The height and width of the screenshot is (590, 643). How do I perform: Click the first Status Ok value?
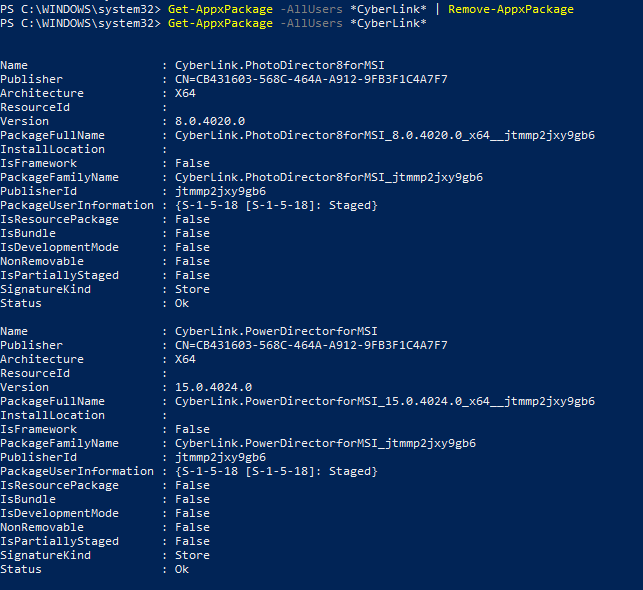tap(182, 303)
